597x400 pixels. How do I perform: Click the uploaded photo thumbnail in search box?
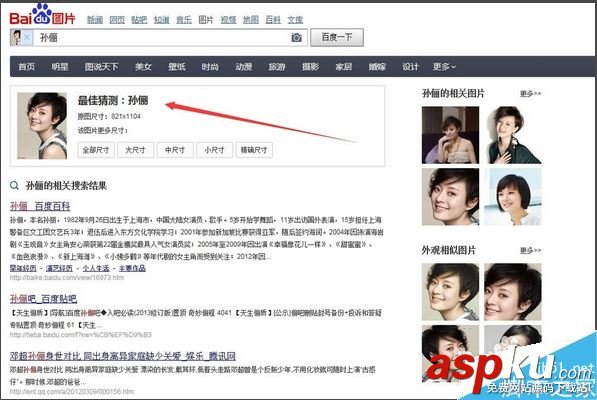click(x=16, y=37)
